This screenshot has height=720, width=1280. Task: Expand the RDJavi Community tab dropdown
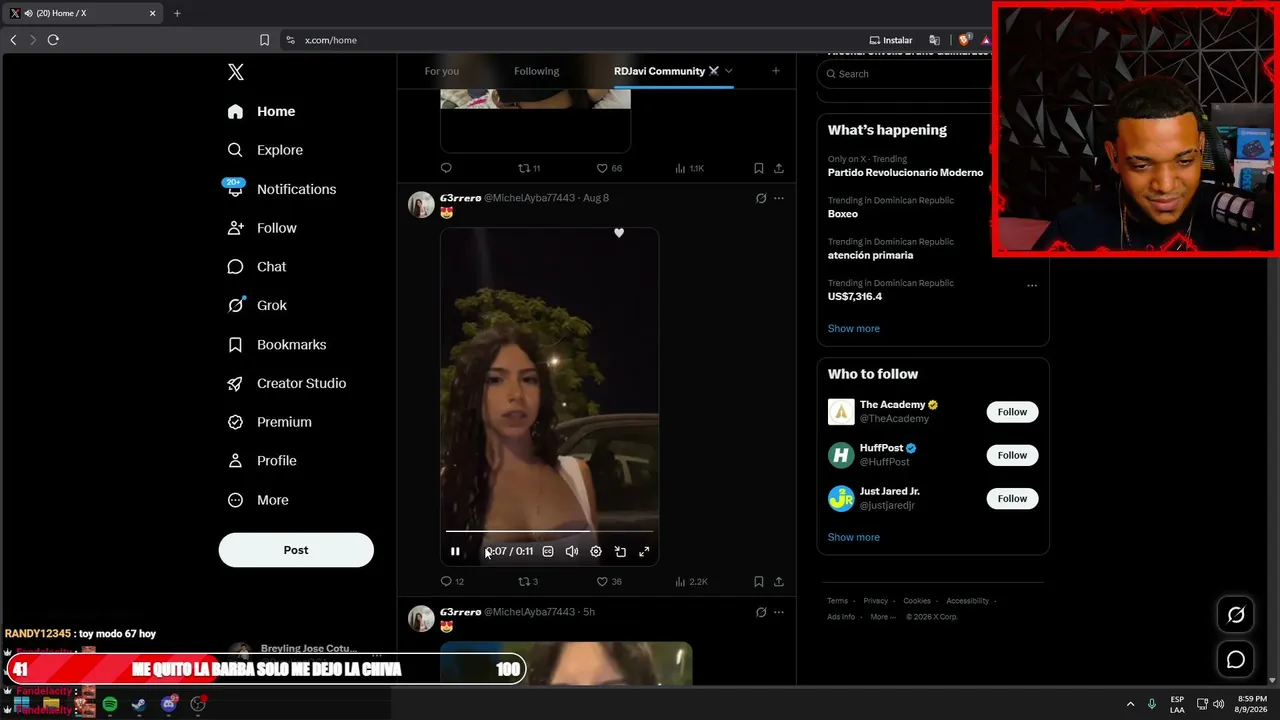(728, 71)
